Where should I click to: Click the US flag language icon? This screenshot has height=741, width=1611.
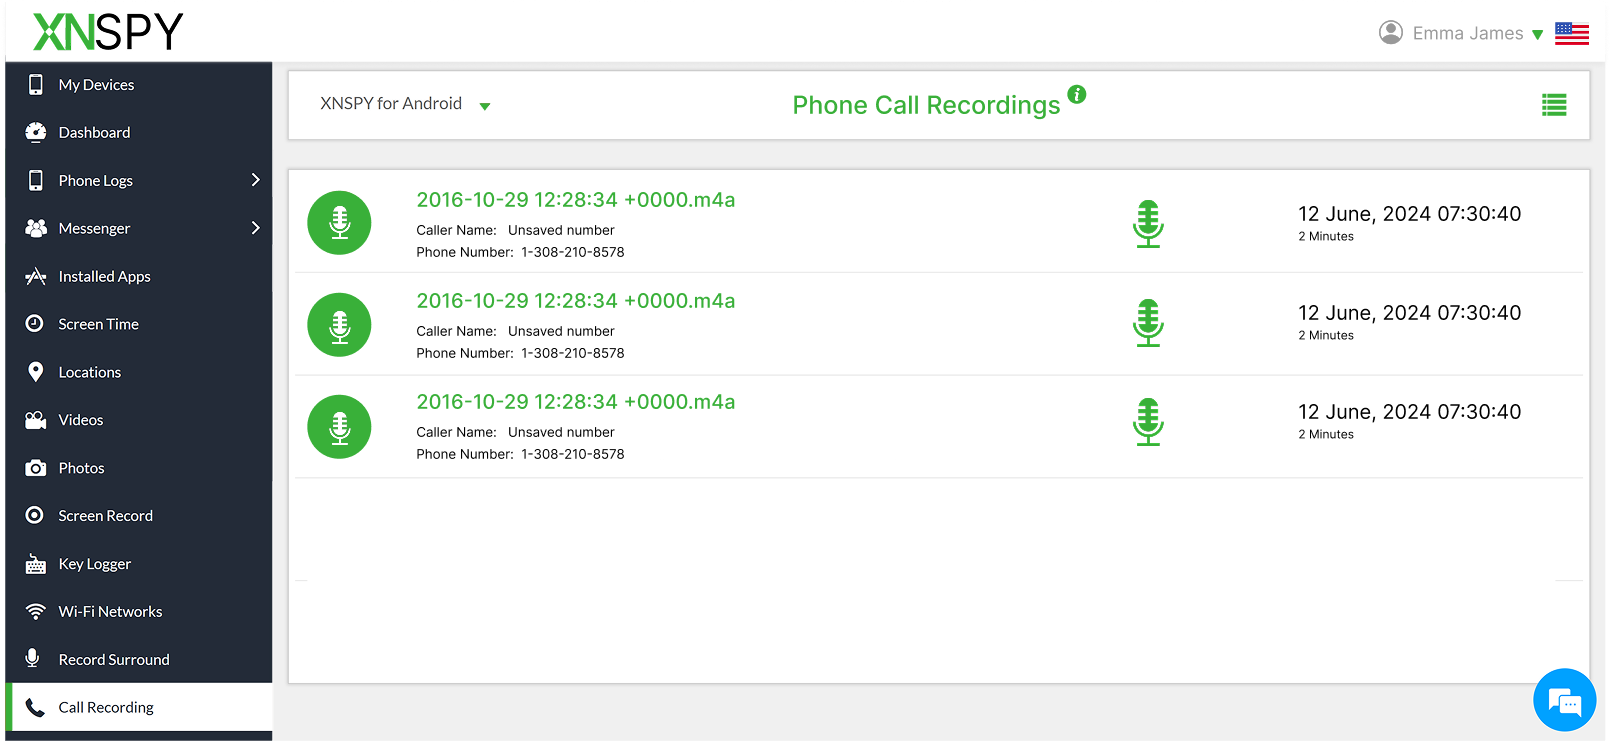pos(1571,34)
